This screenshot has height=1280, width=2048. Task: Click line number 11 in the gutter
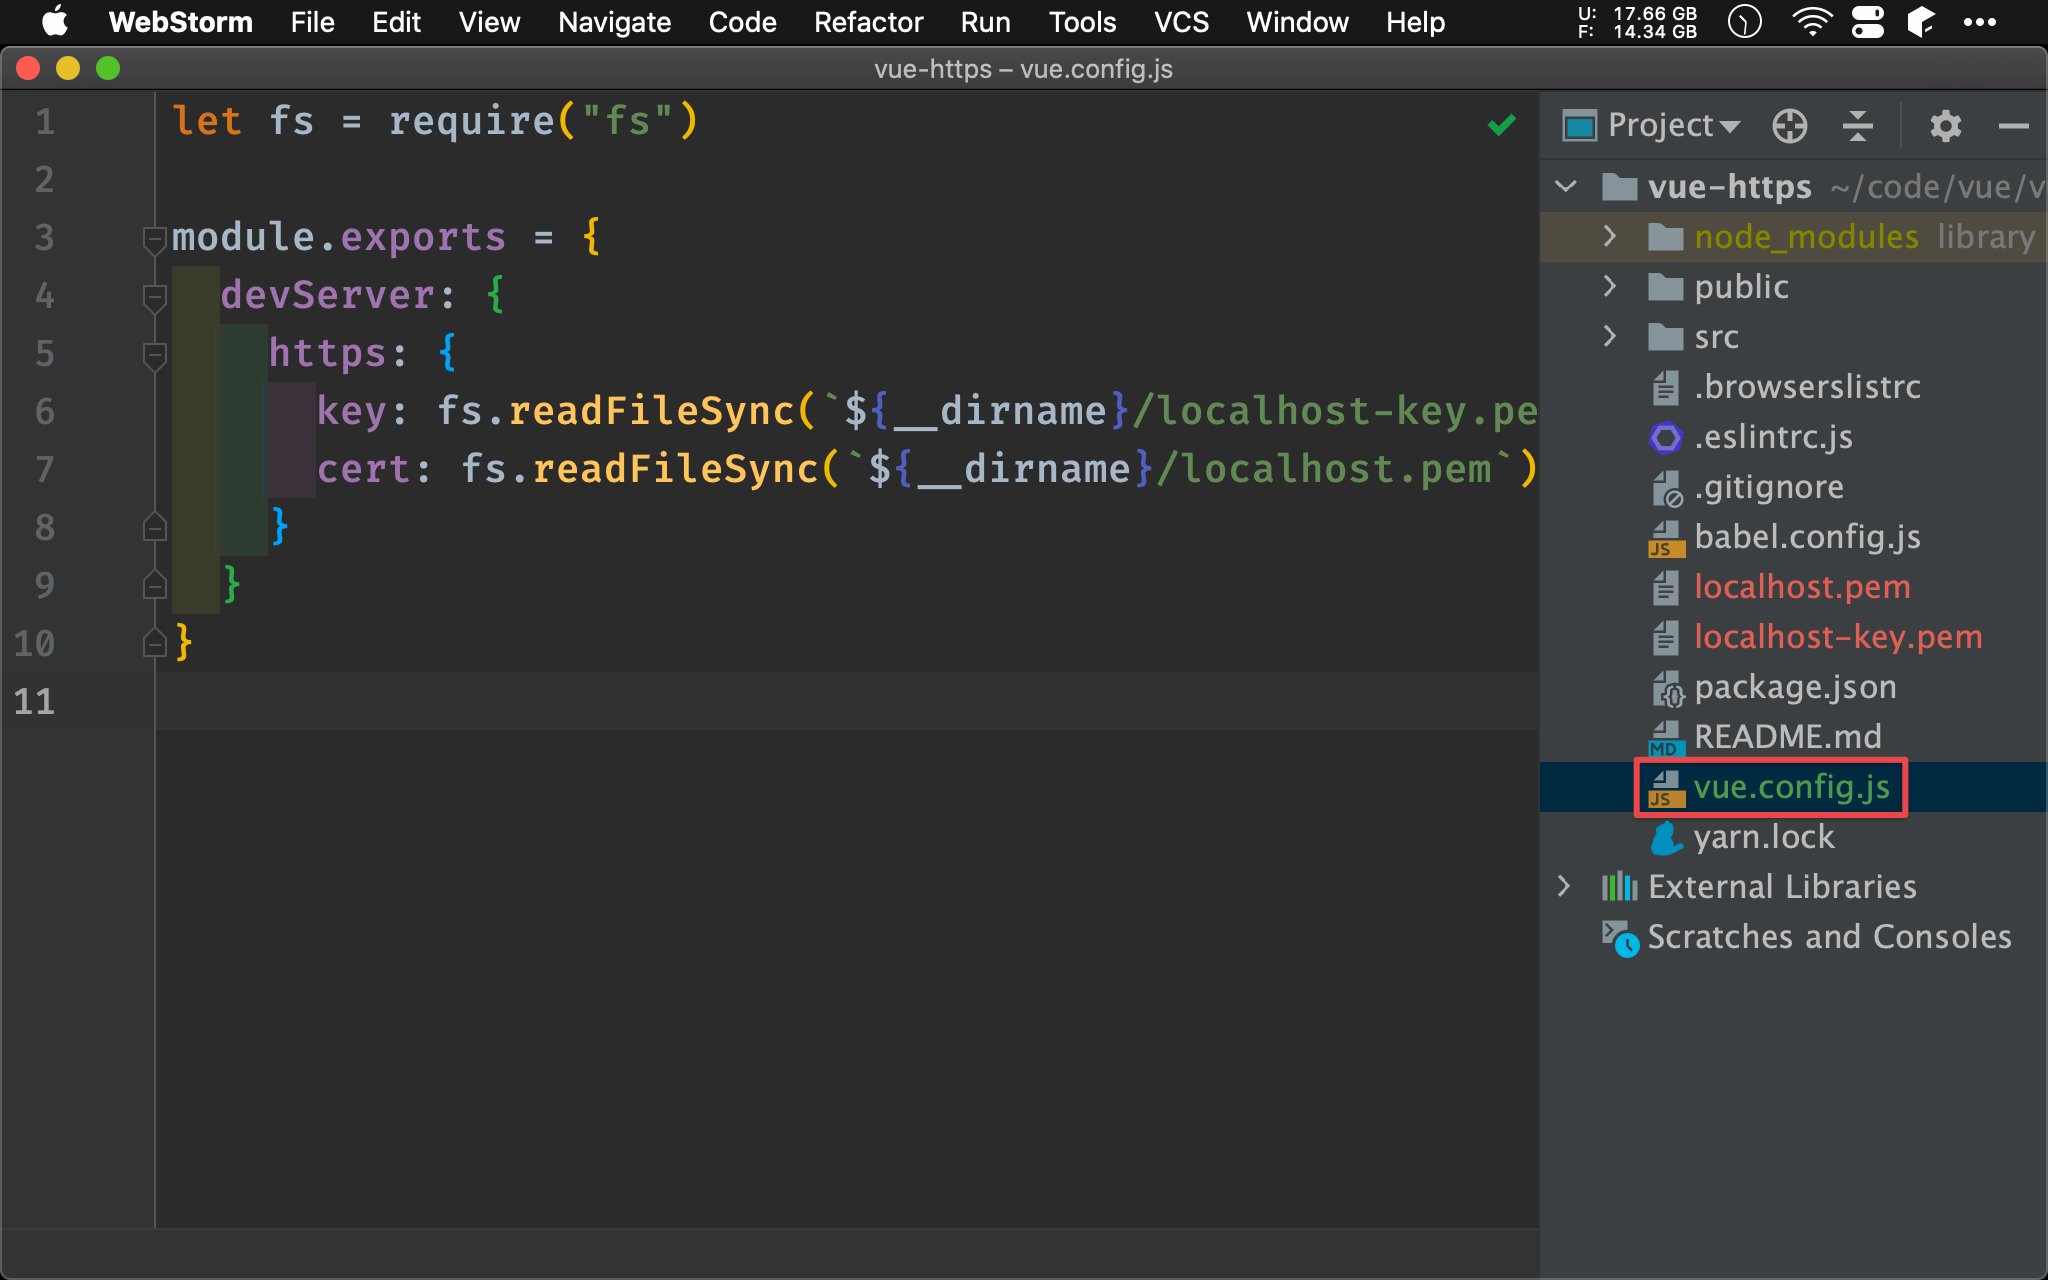34,701
